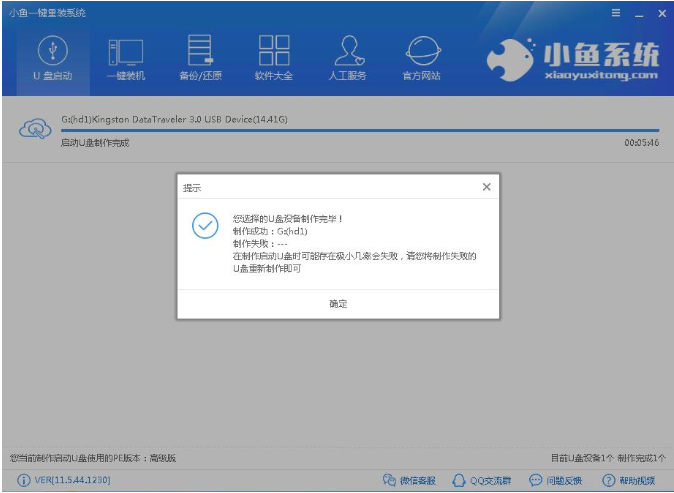Screen dimensions: 674x493
Task: Click the USB creation progress bar
Action: click(360, 130)
